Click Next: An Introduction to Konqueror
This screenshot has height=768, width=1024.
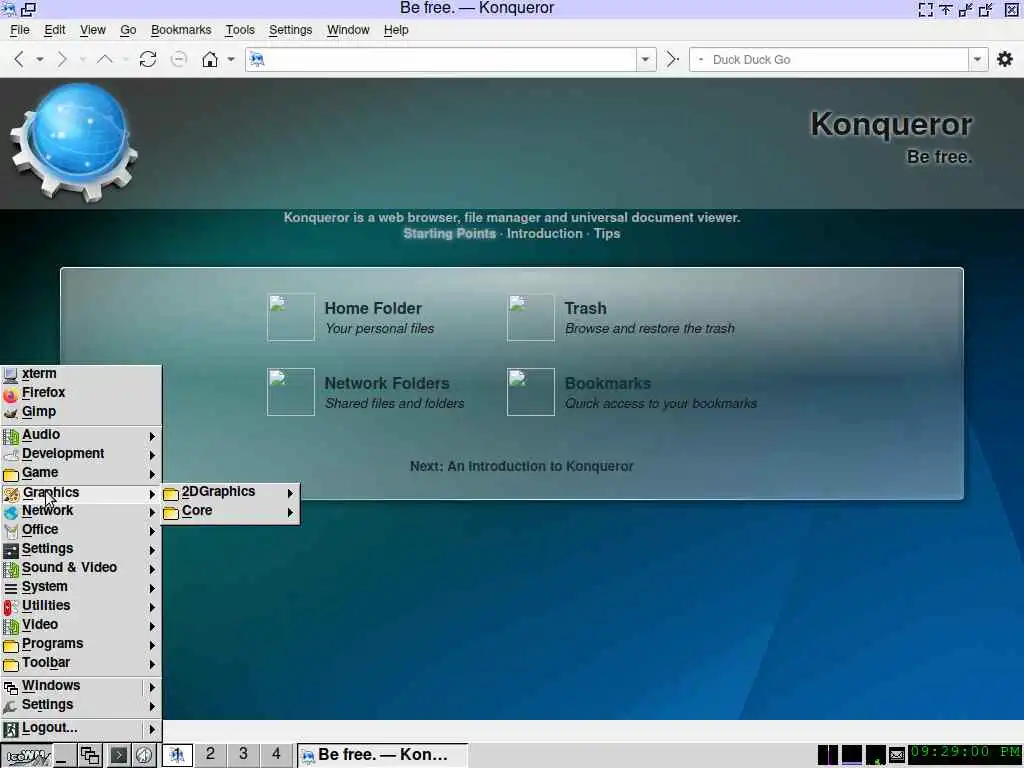coord(521,466)
